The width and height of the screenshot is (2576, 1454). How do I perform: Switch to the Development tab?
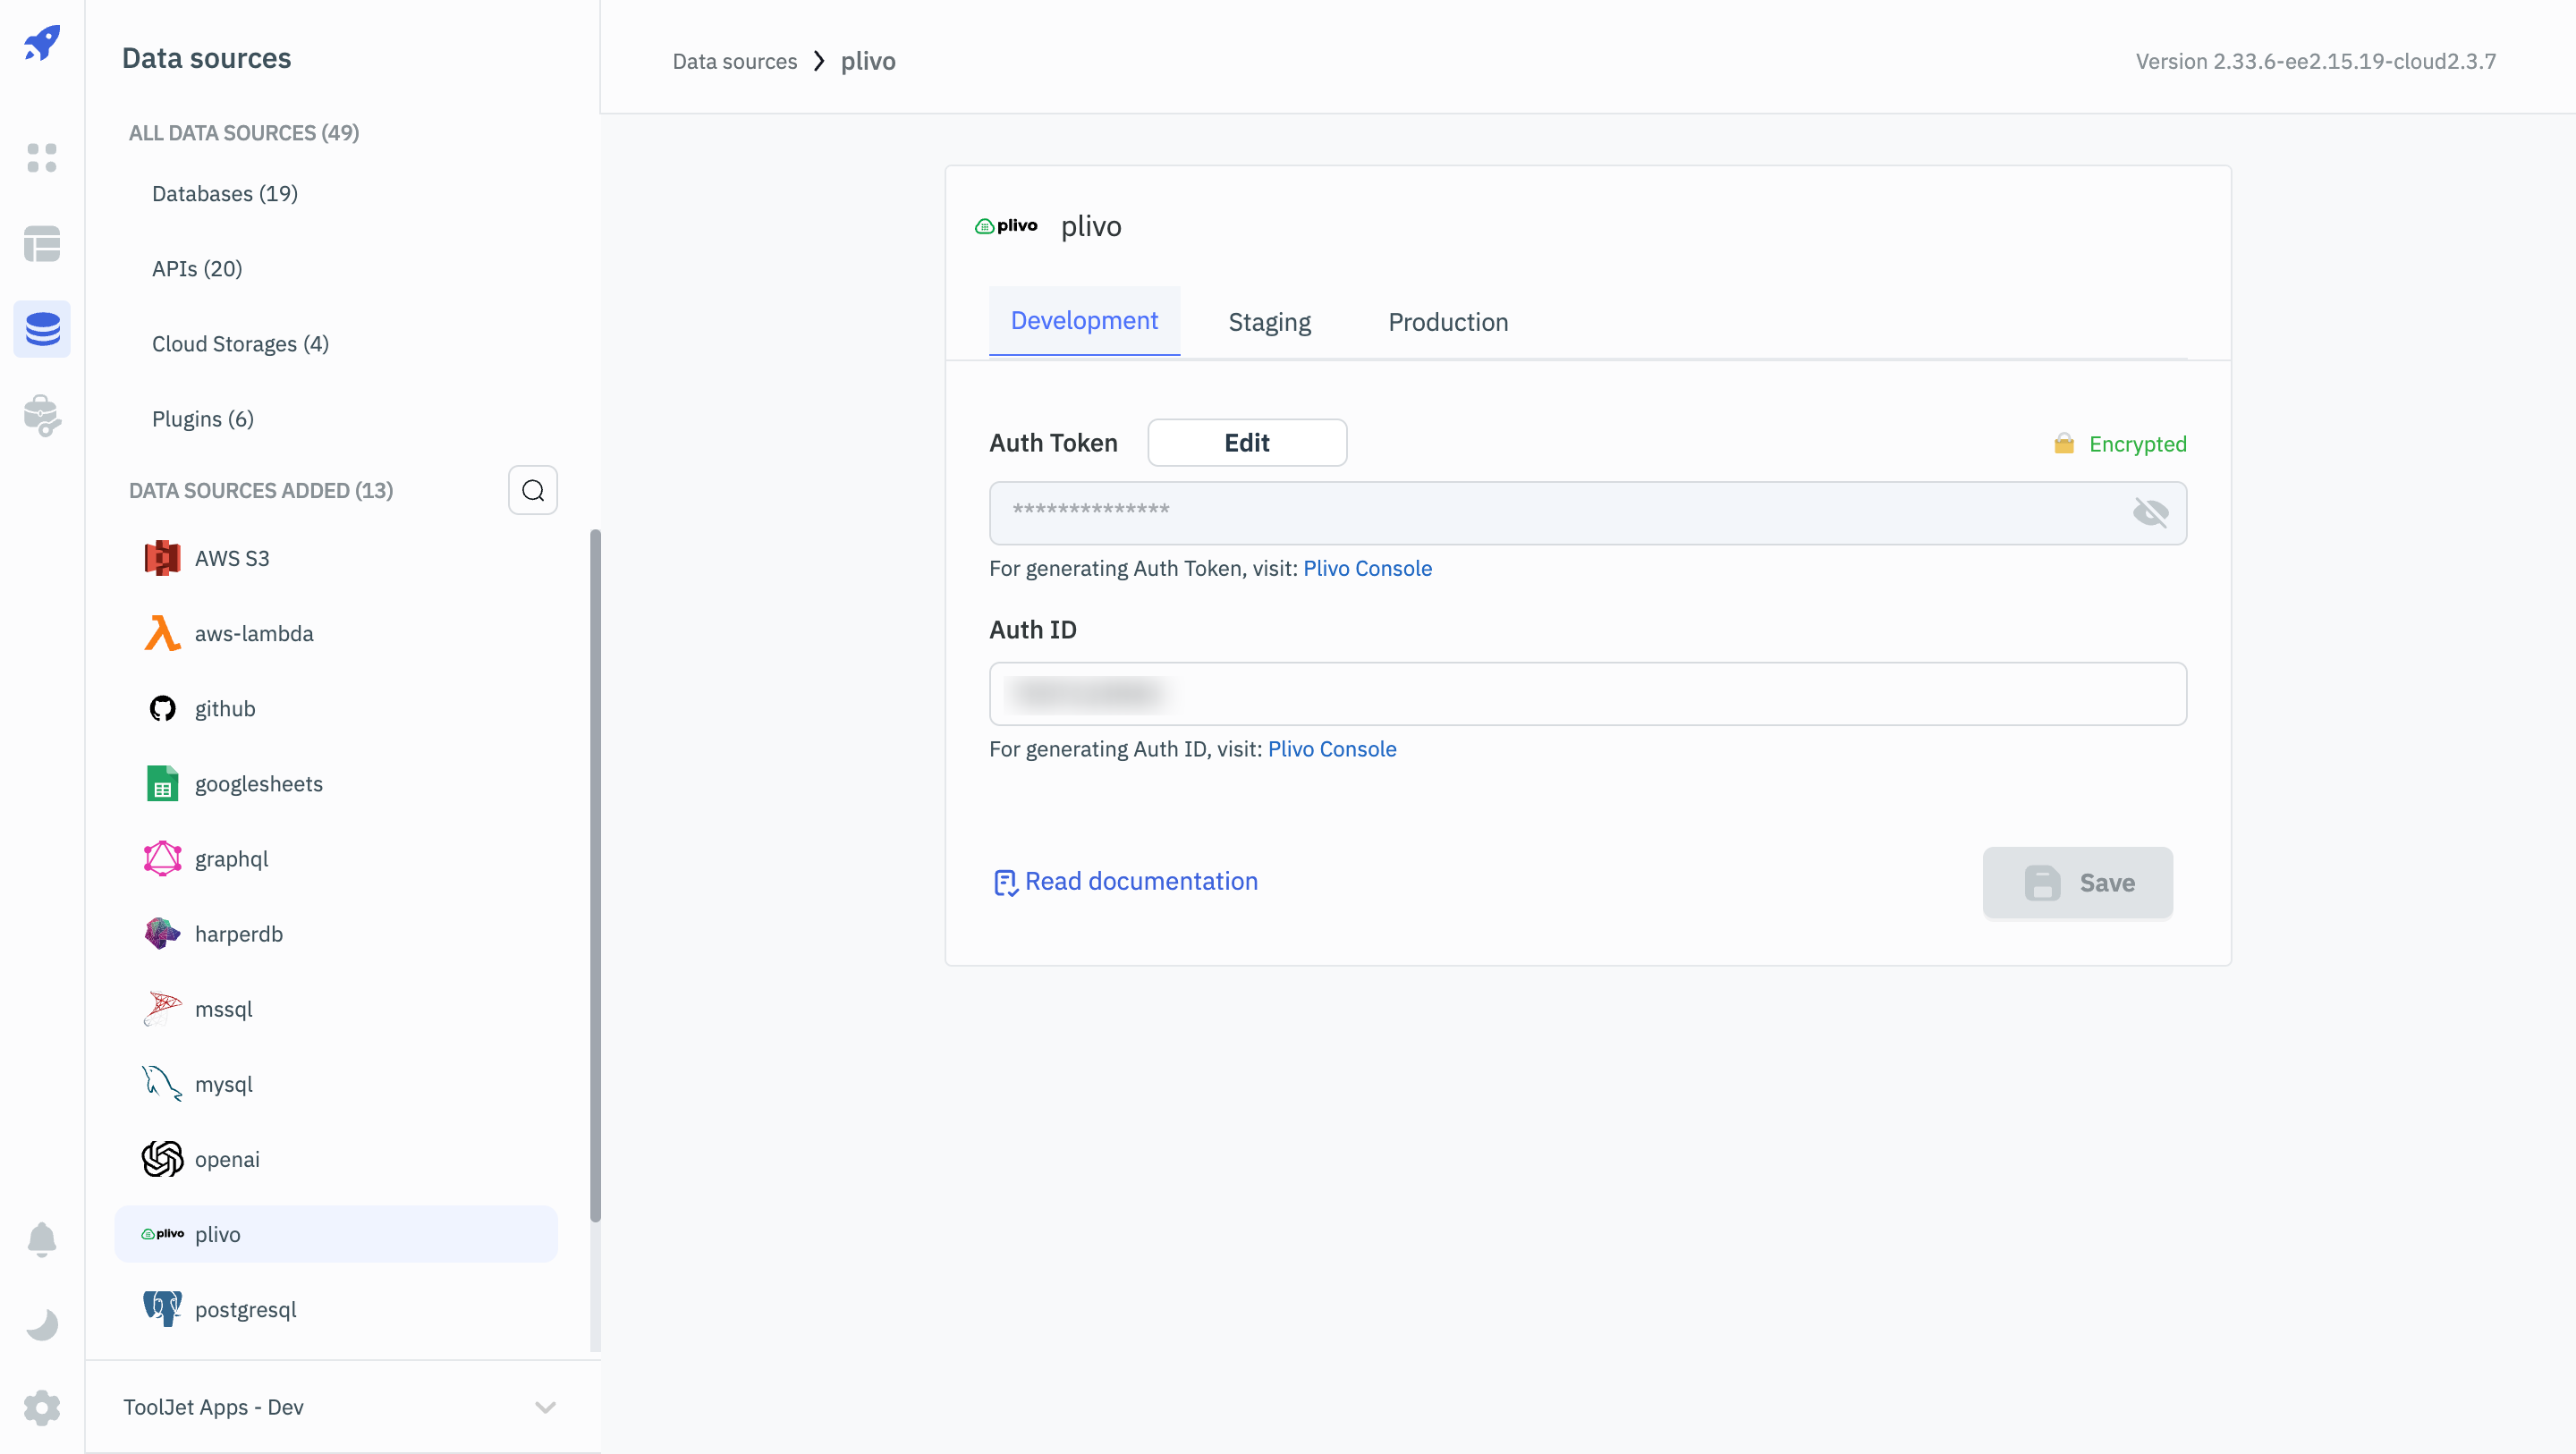coord(1084,321)
